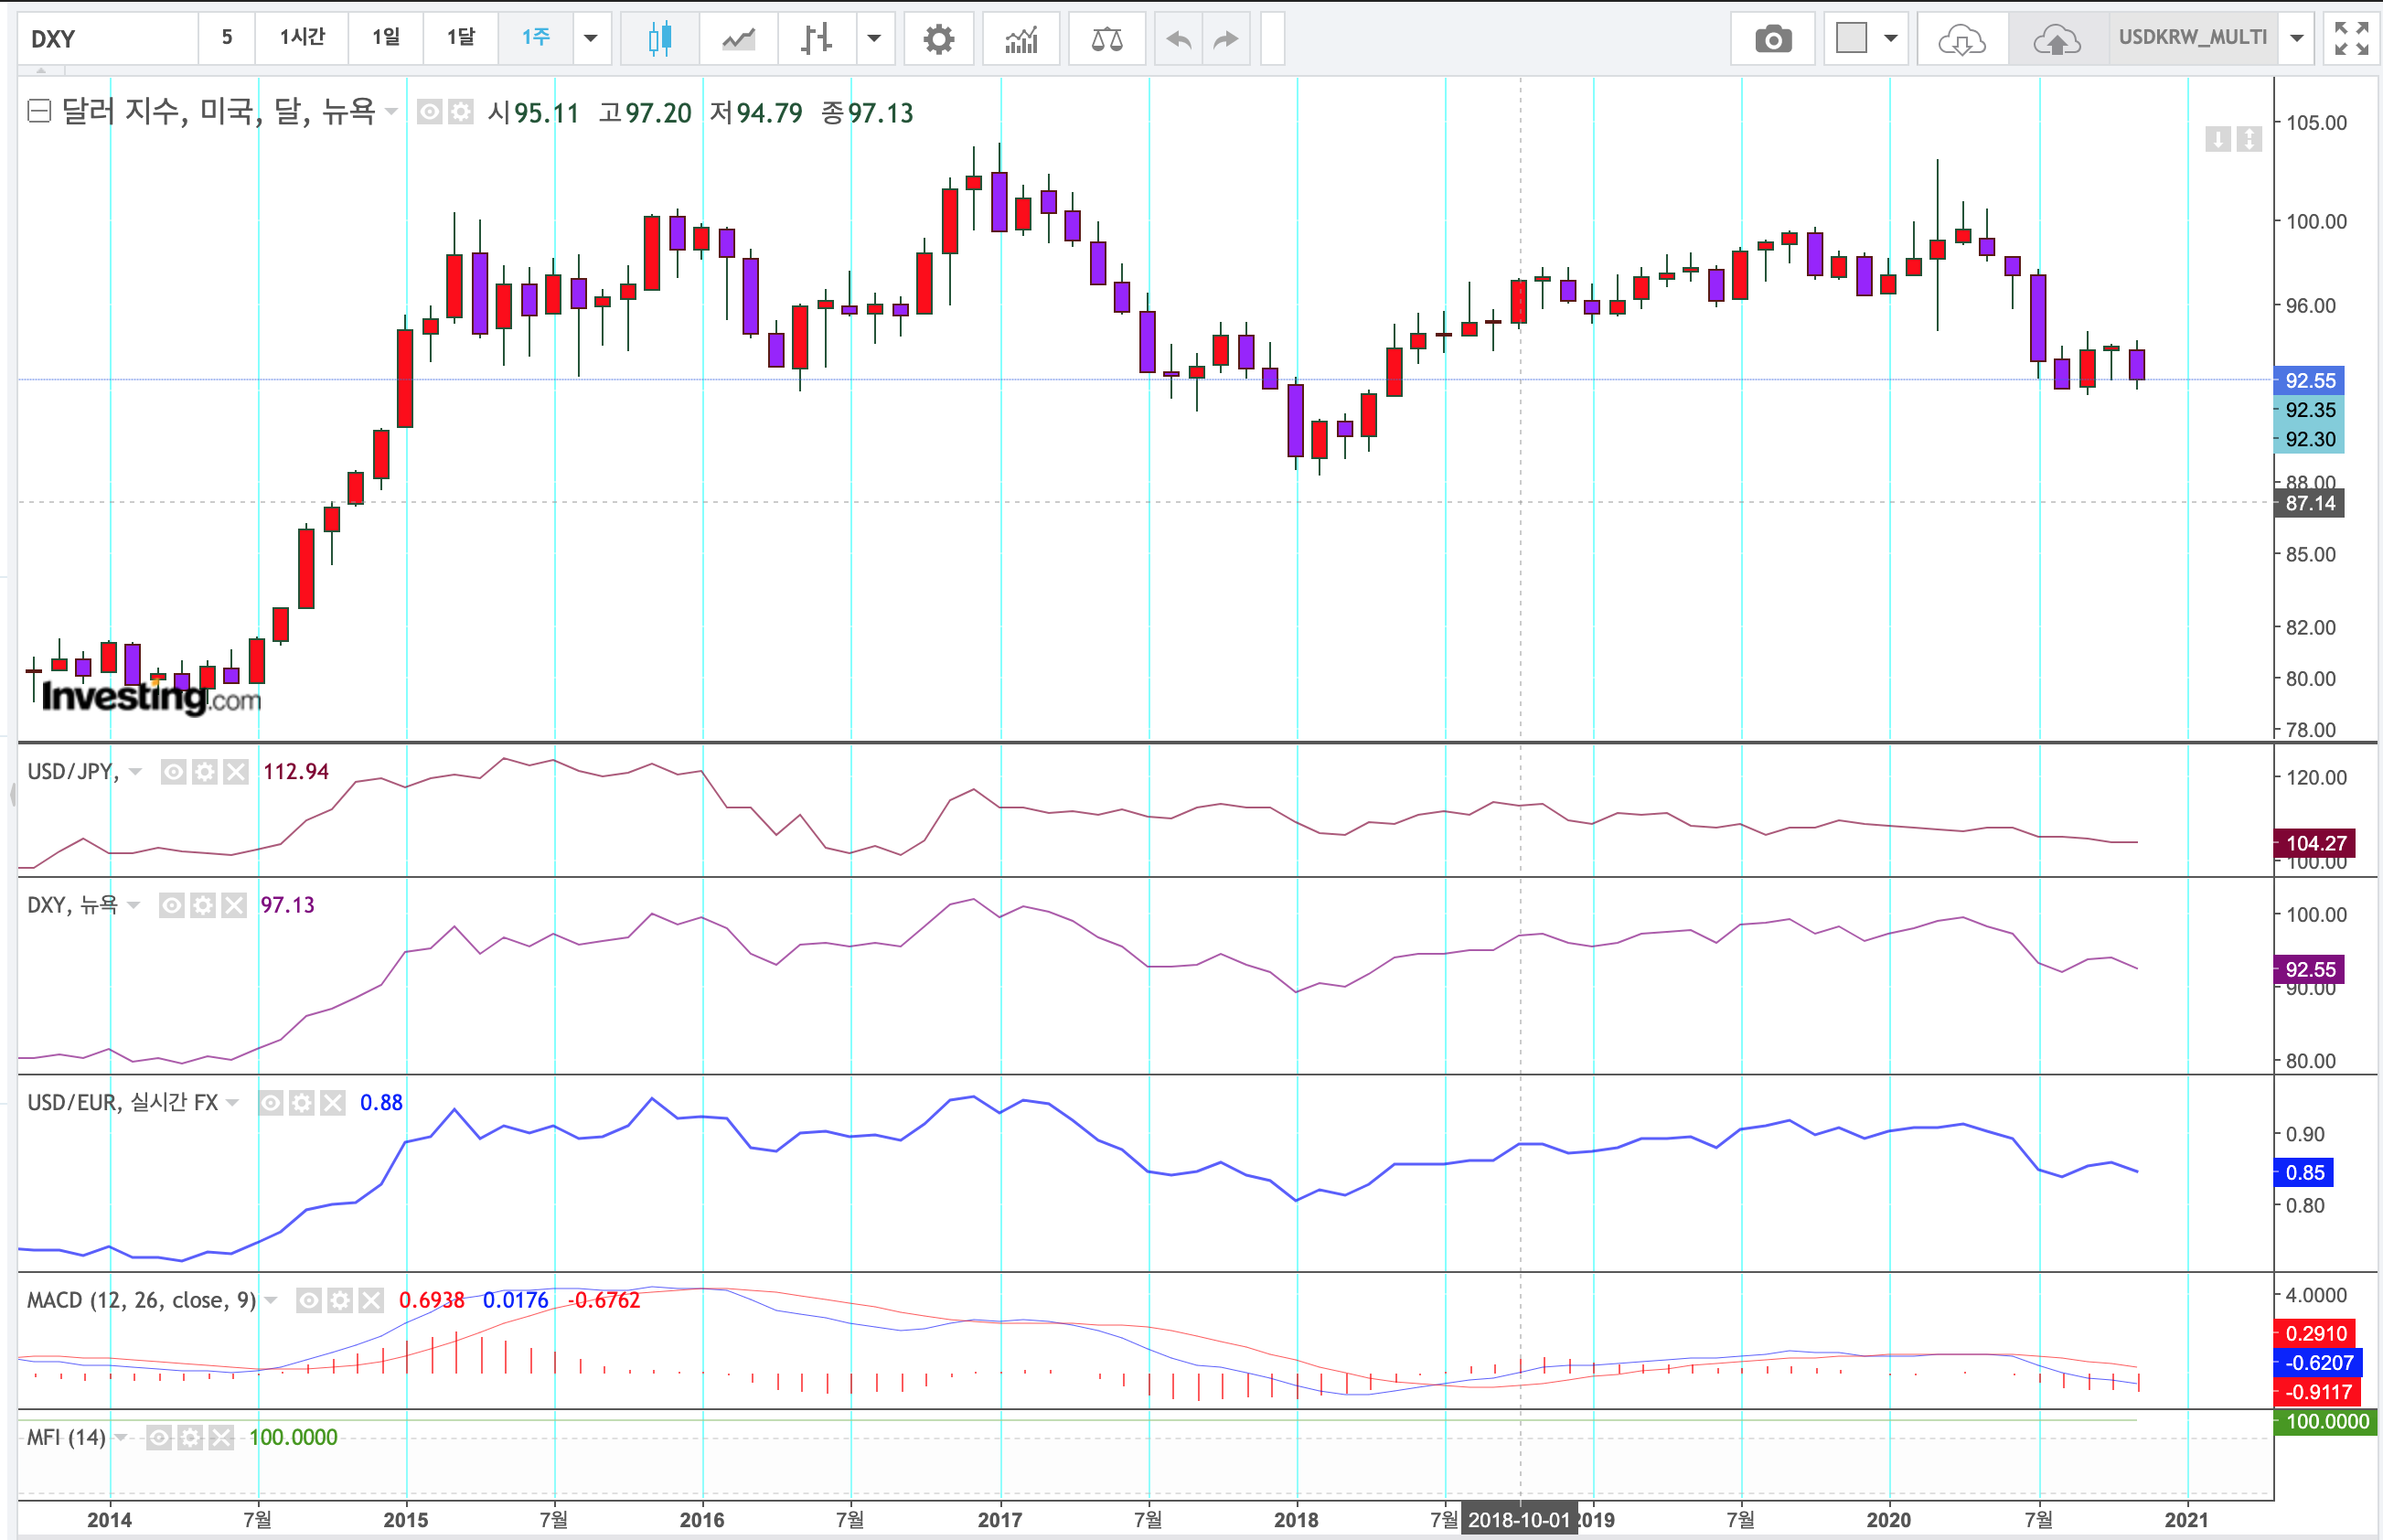Image resolution: width=2383 pixels, height=1540 pixels.
Task: Open the time interval dropdown arrow
Action: [591, 39]
